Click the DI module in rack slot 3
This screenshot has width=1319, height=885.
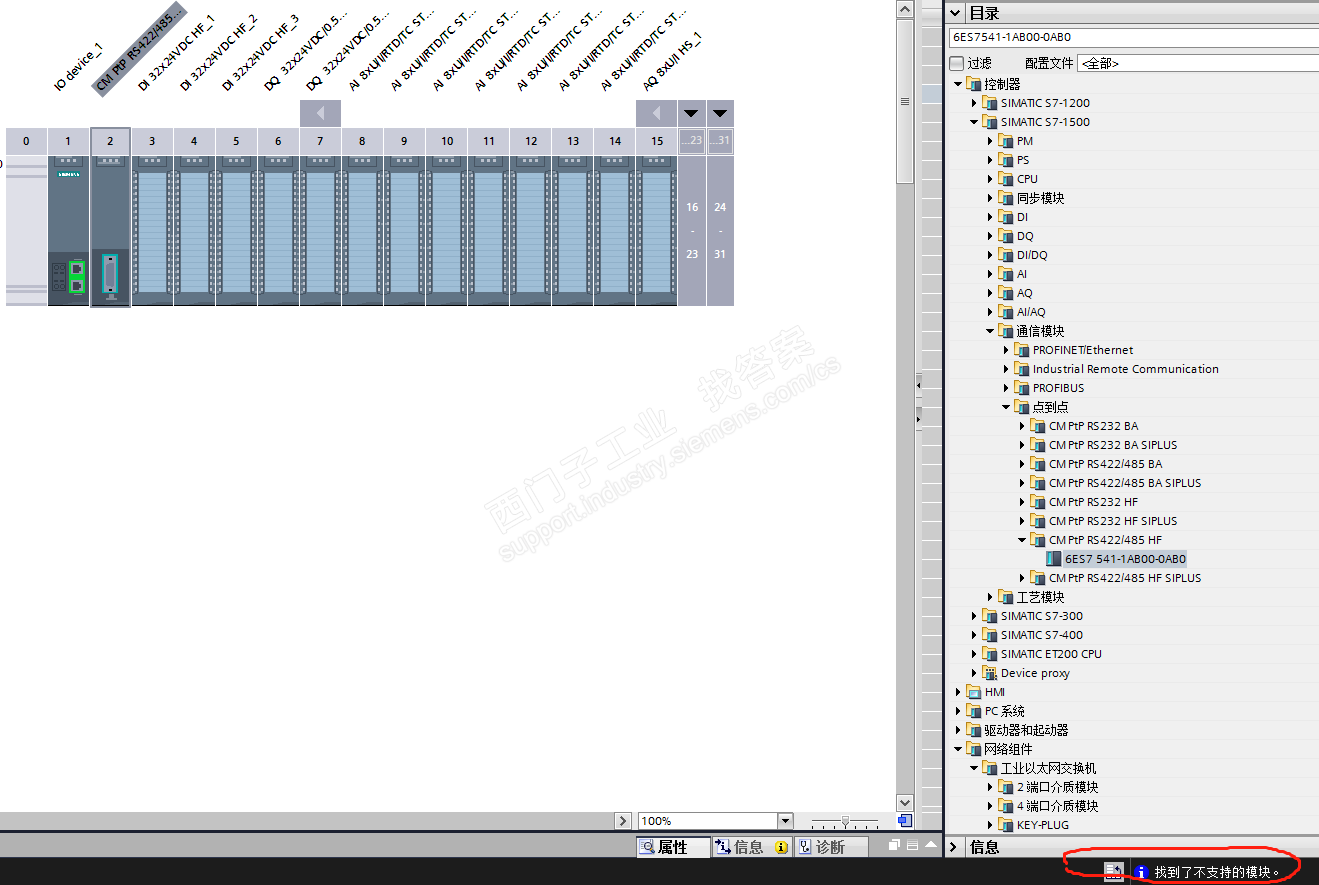click(x=152, y=230)
